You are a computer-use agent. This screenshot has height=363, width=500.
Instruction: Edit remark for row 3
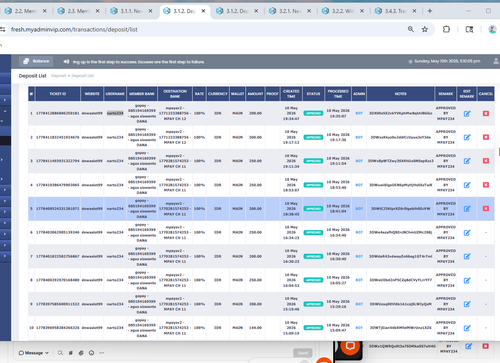point(467,161)
